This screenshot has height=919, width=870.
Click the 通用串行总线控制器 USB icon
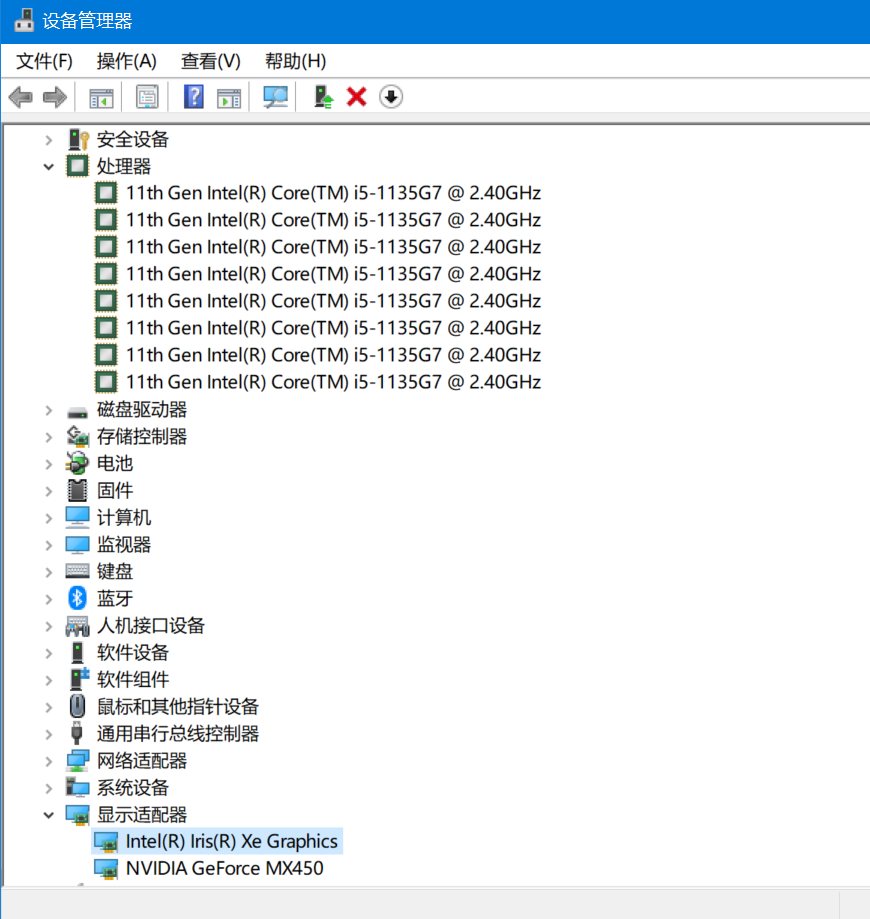click(x=77, y=734)
